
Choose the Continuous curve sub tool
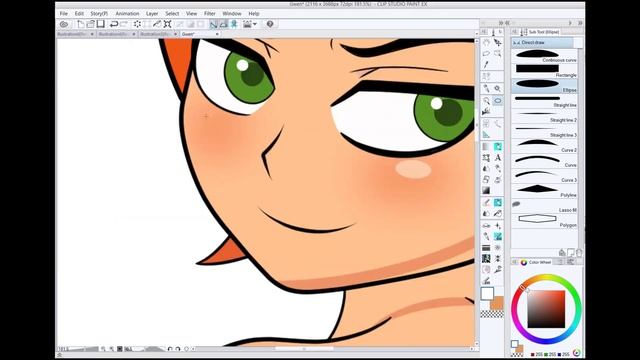[x=544, y=56]
